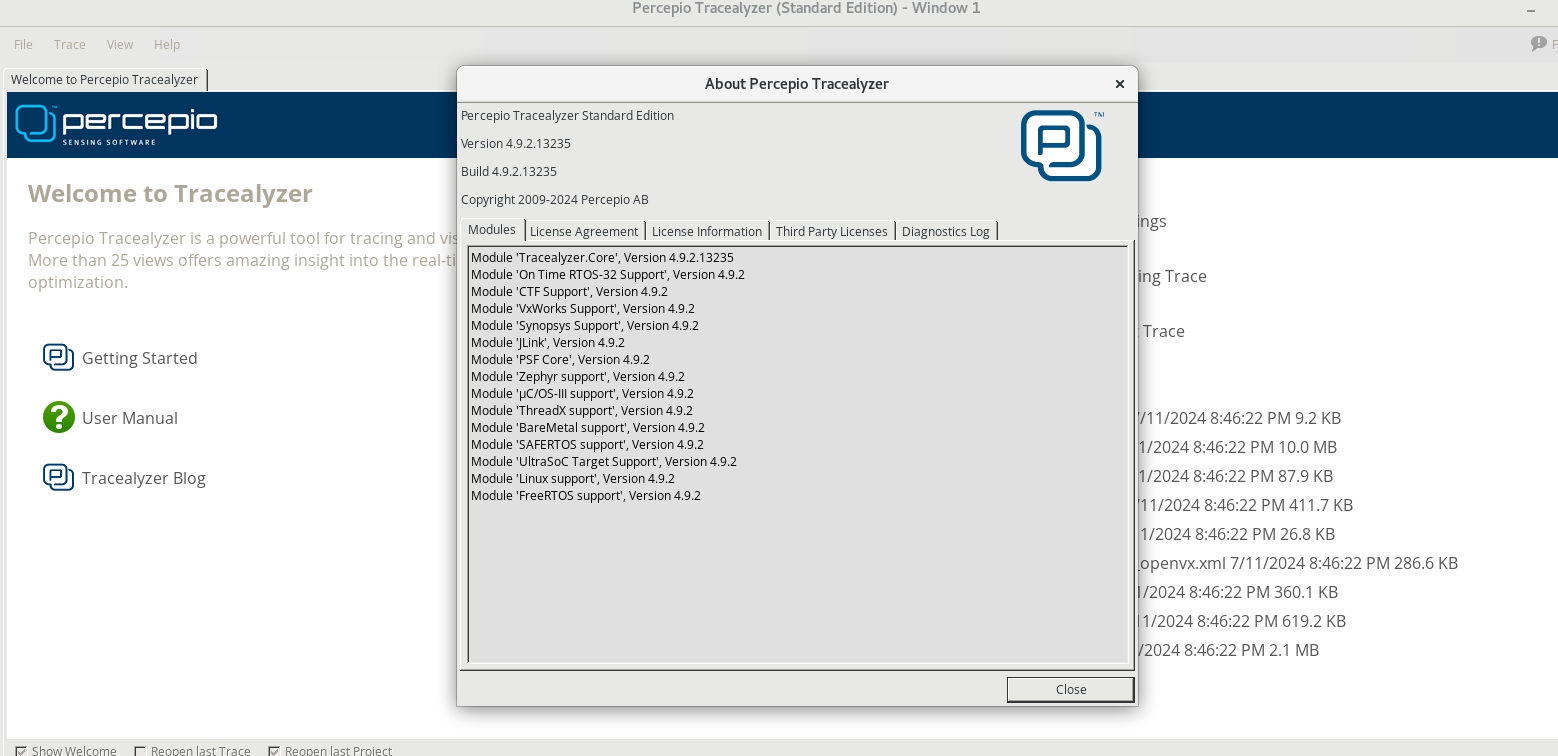The image size is (1558, 756).
Task: Open the Getting Started link
Action: (140, 358)
